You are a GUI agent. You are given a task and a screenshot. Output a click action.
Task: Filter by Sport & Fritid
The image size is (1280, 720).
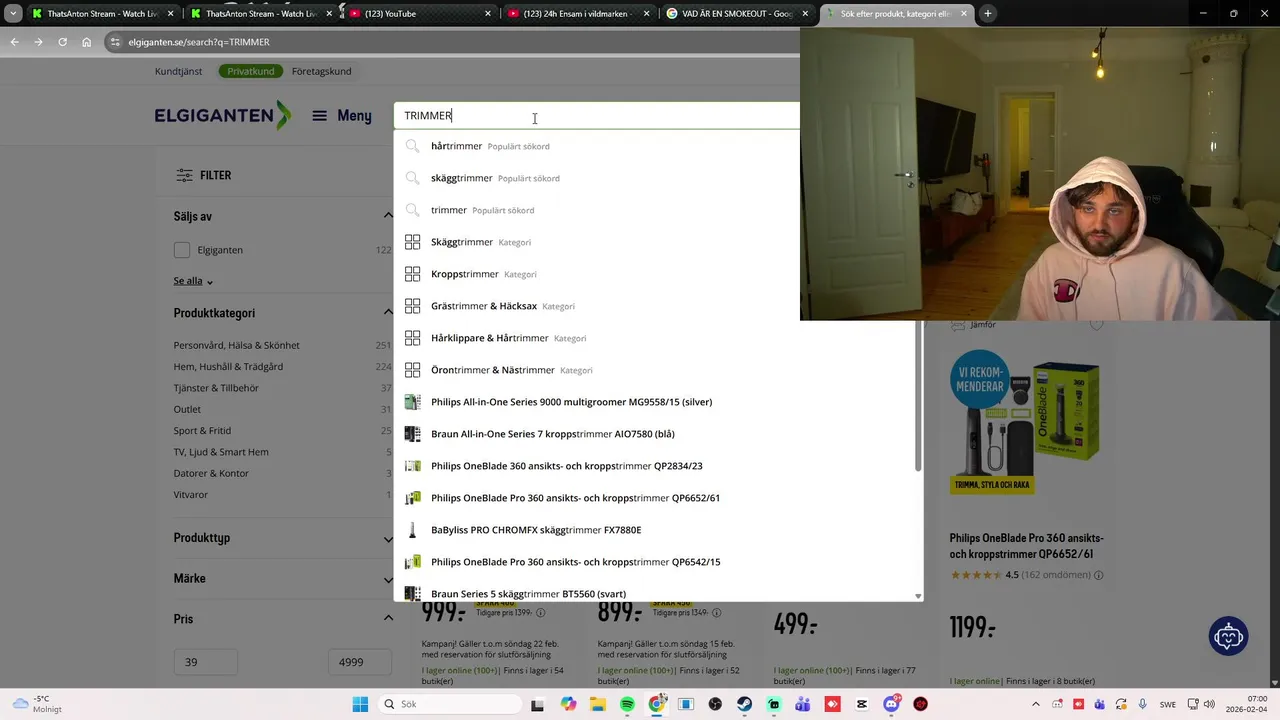pos(202,431)
